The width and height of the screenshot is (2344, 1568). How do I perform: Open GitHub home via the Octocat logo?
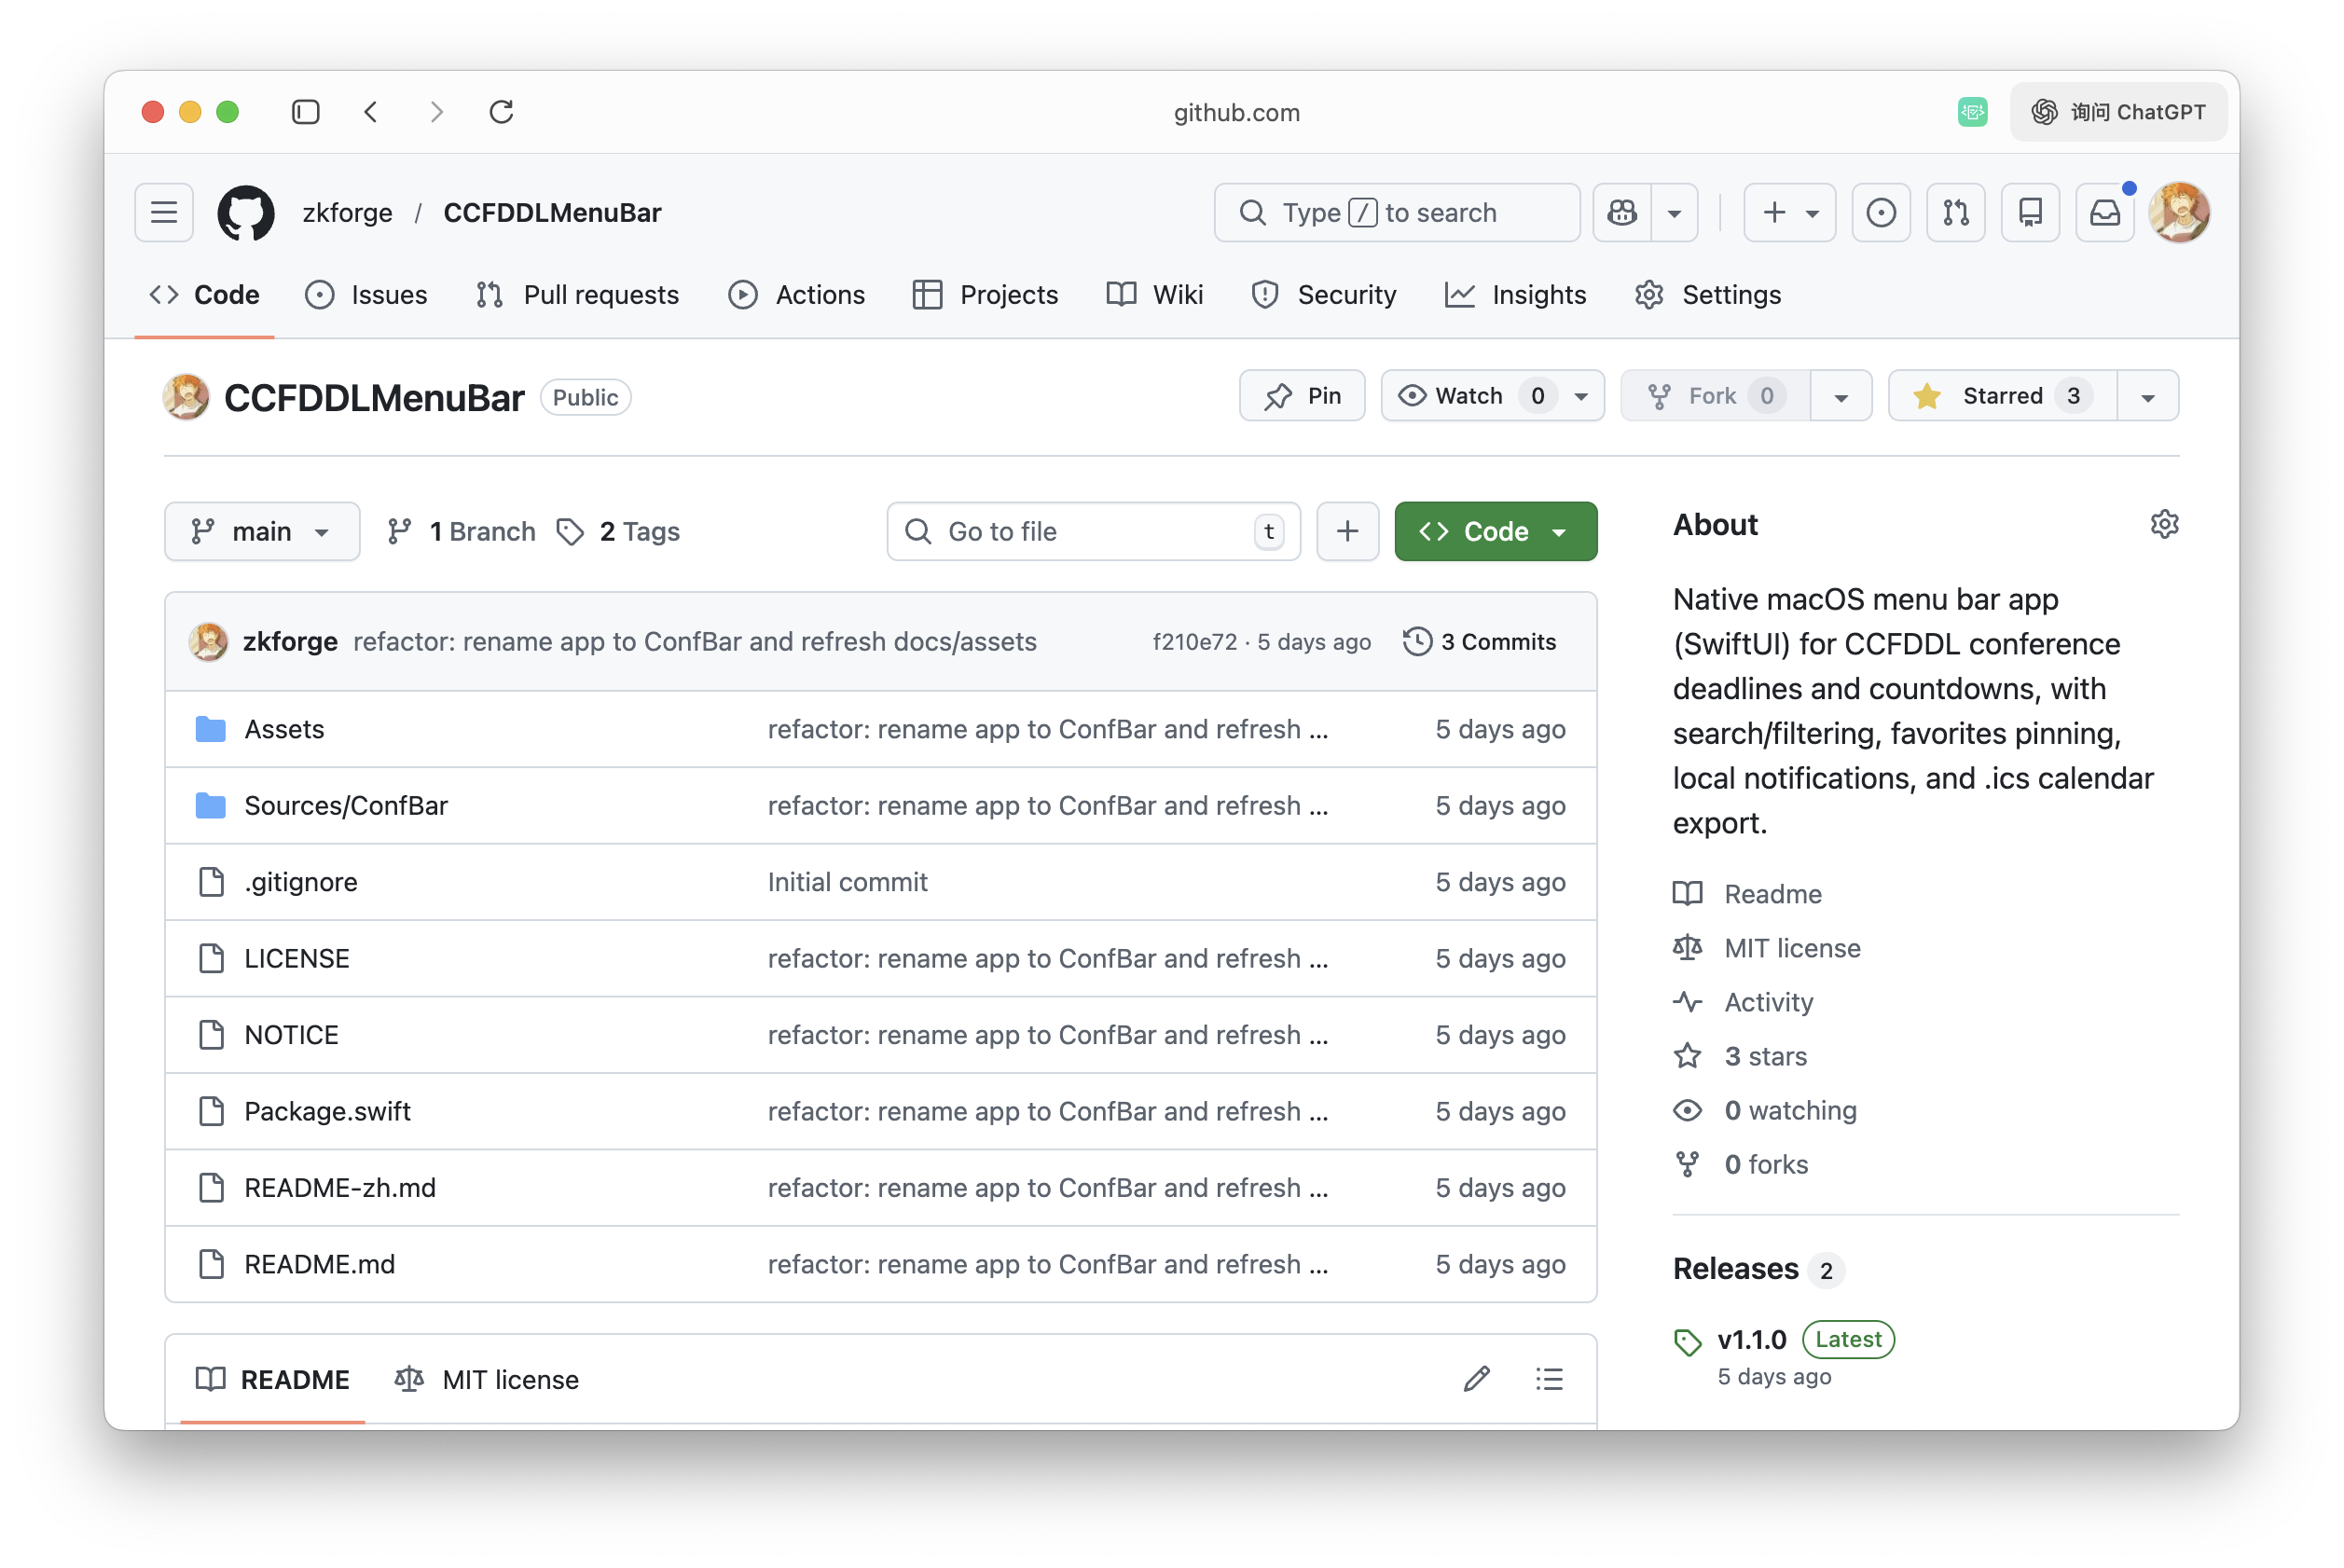click(245, 212)
